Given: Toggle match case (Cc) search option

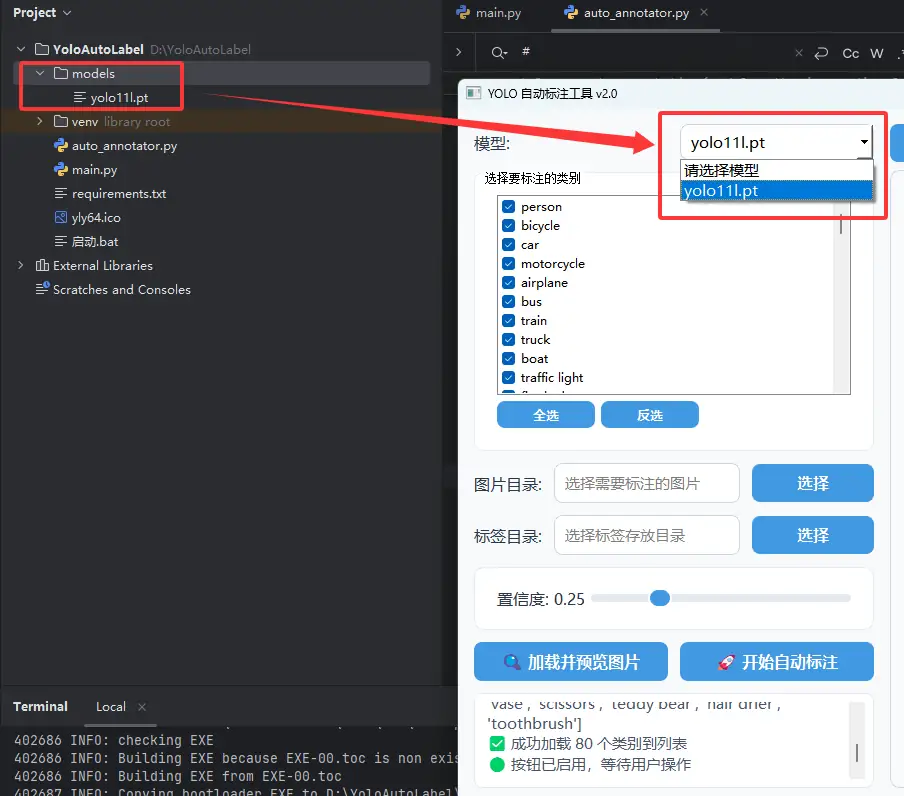Looking at the screenshot, I should [851, 53].
